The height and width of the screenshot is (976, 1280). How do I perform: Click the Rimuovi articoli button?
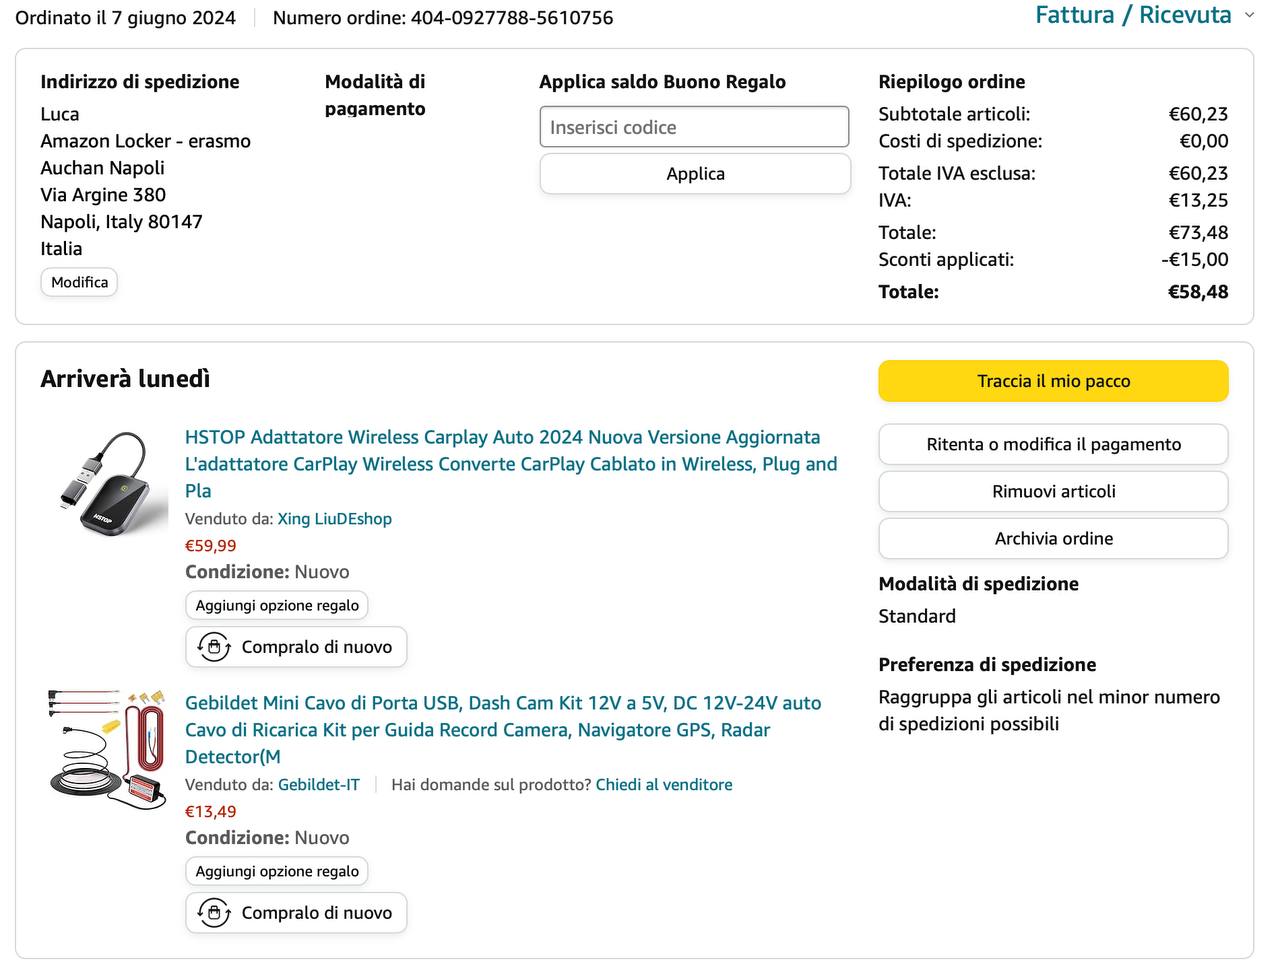(x=1053, y=492)
